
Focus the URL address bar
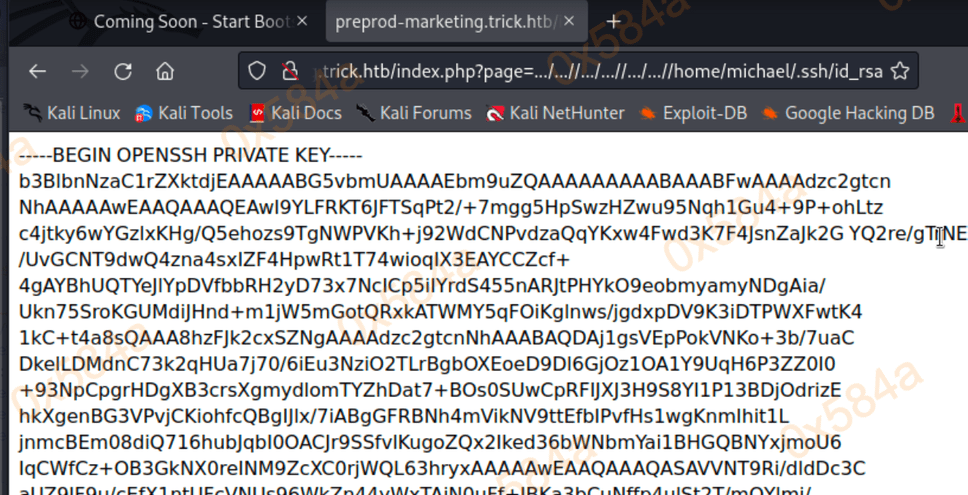pos(599,72)
